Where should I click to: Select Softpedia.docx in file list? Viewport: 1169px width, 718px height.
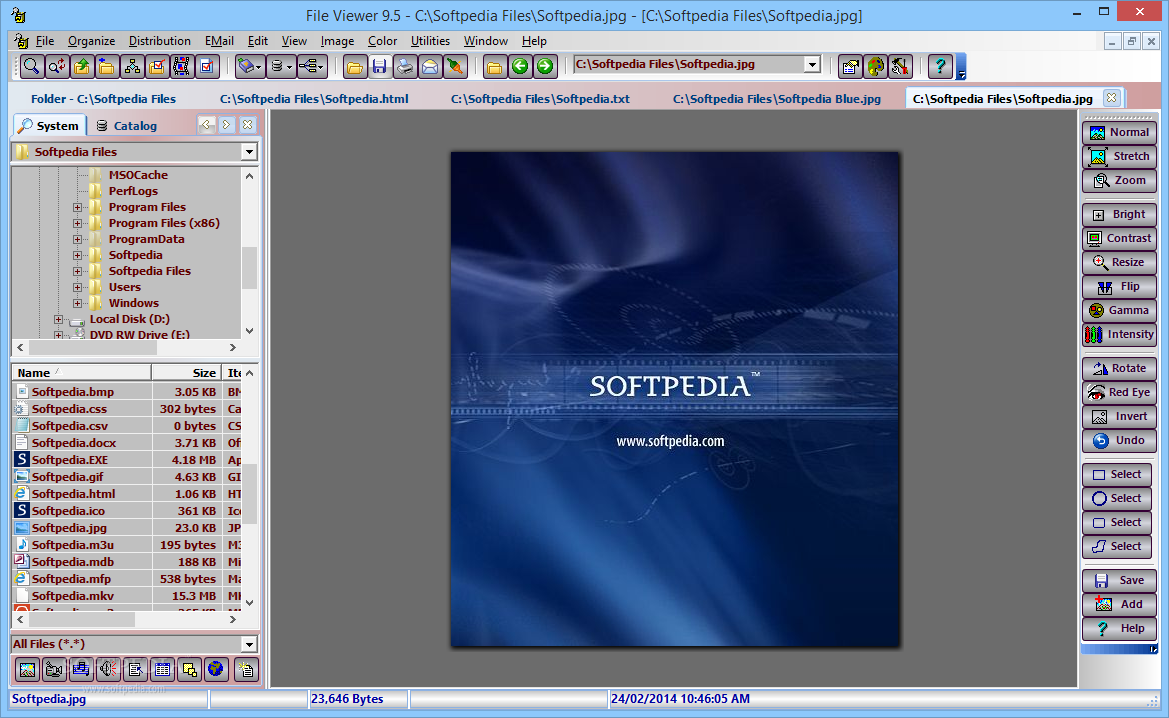(x=73, y=443)
